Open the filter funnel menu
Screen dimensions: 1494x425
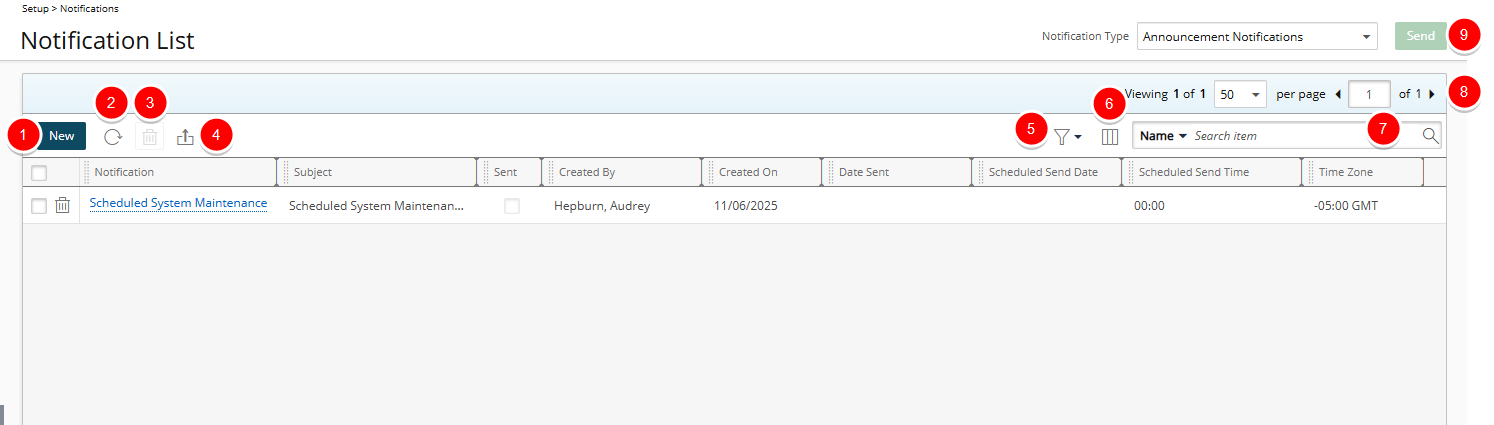(1067, 137)
